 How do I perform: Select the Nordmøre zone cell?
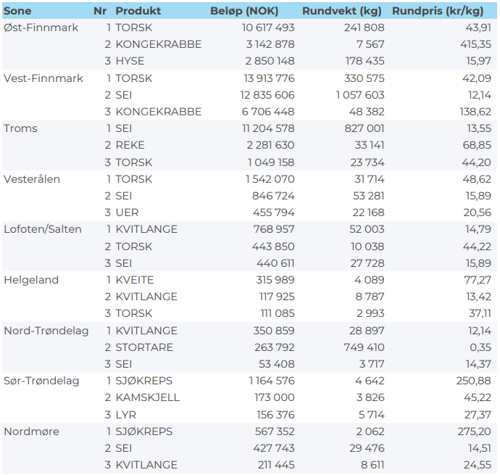(31, 432)
